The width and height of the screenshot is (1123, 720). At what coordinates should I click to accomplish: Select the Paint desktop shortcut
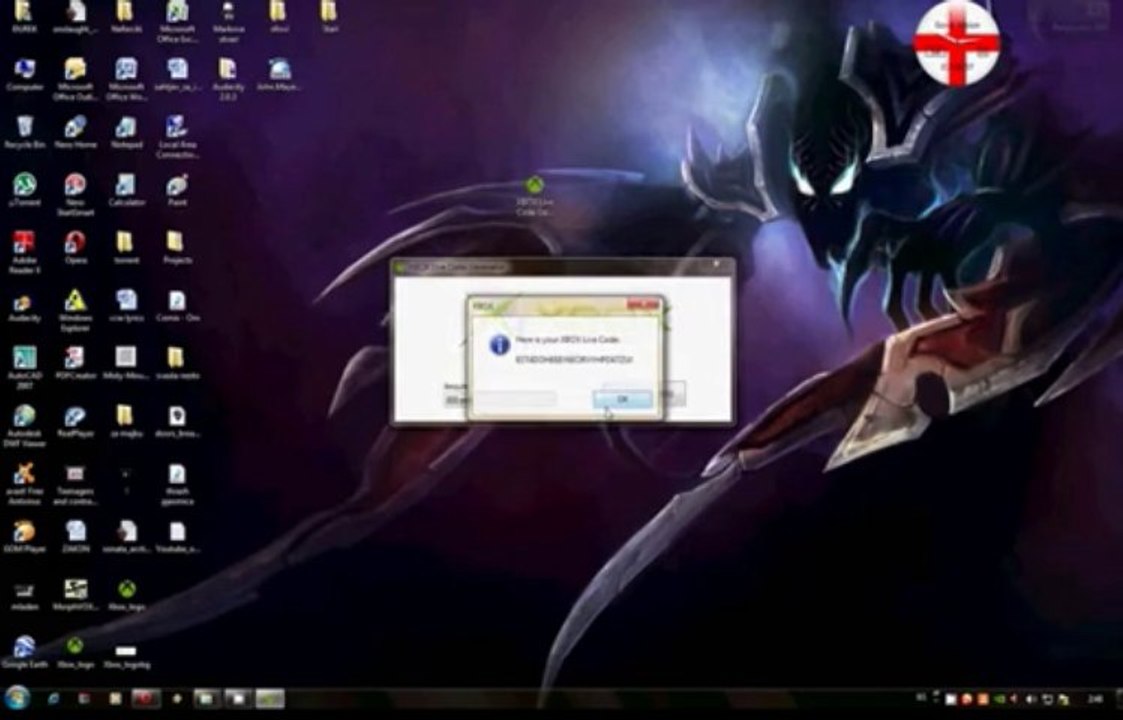(177, 191)
